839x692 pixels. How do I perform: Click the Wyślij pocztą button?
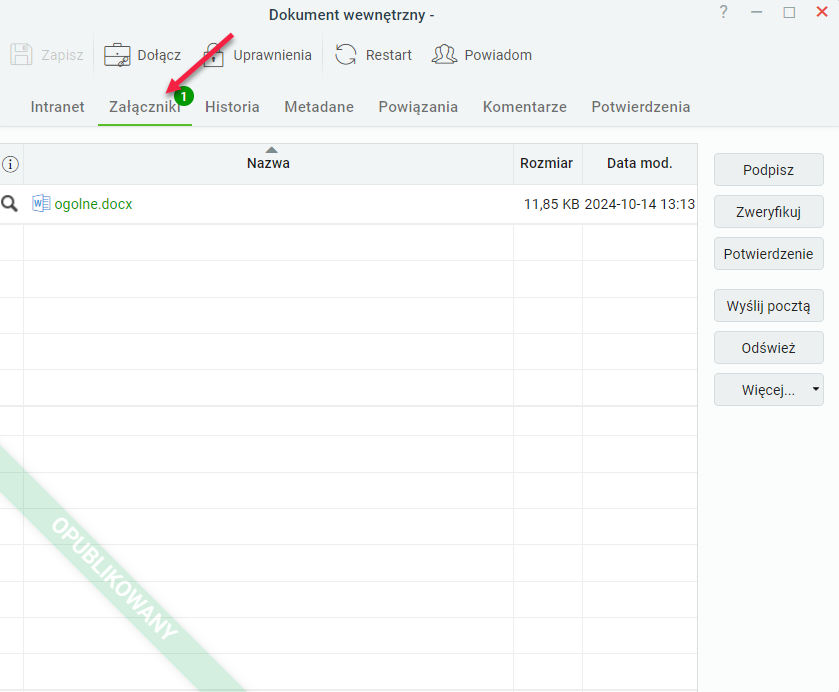tap(768, 306)
